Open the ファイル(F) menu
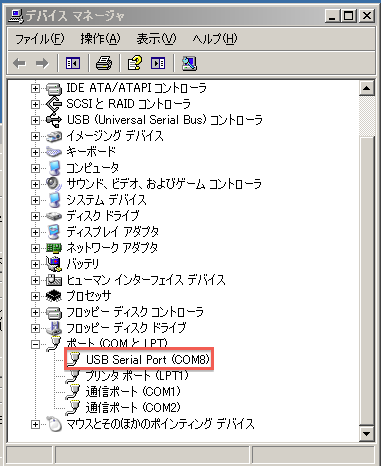Viewport: 381px width, 466px height. pyautogui.click(x=39, y=39)
